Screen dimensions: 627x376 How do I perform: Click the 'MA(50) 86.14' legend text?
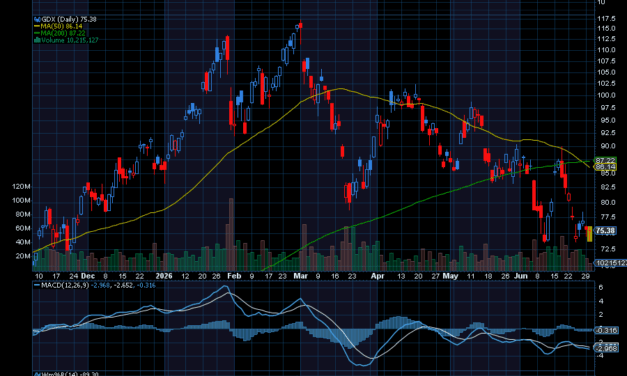[61, 26]
